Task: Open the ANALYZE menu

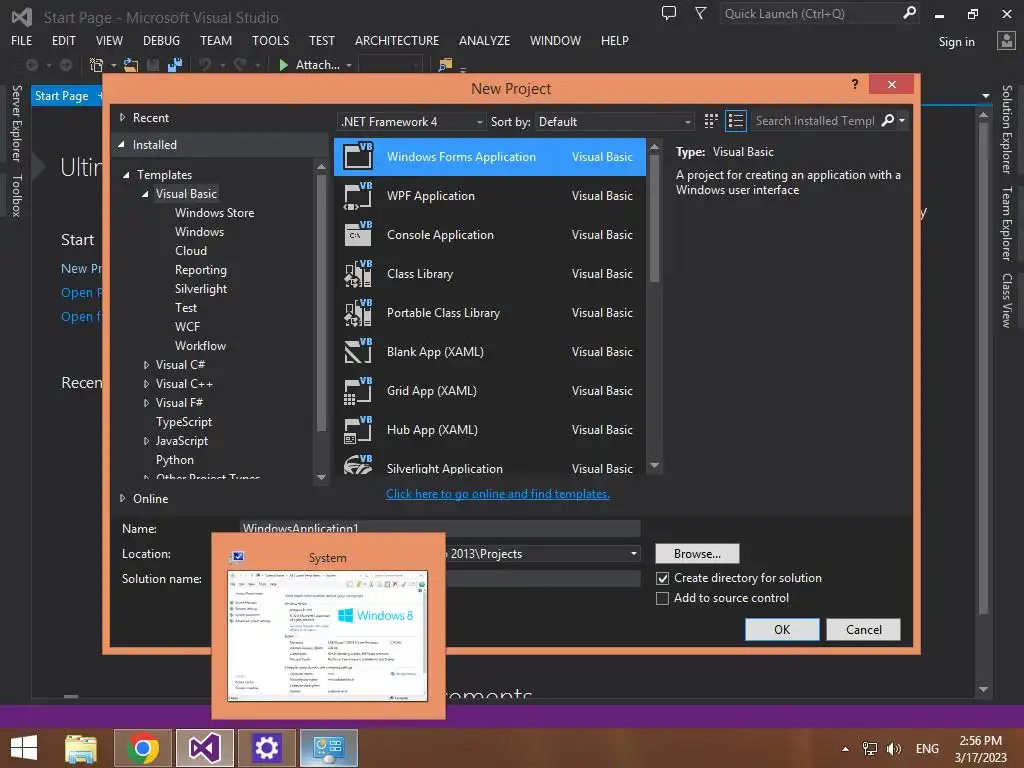Action: [x=485, y=40]
